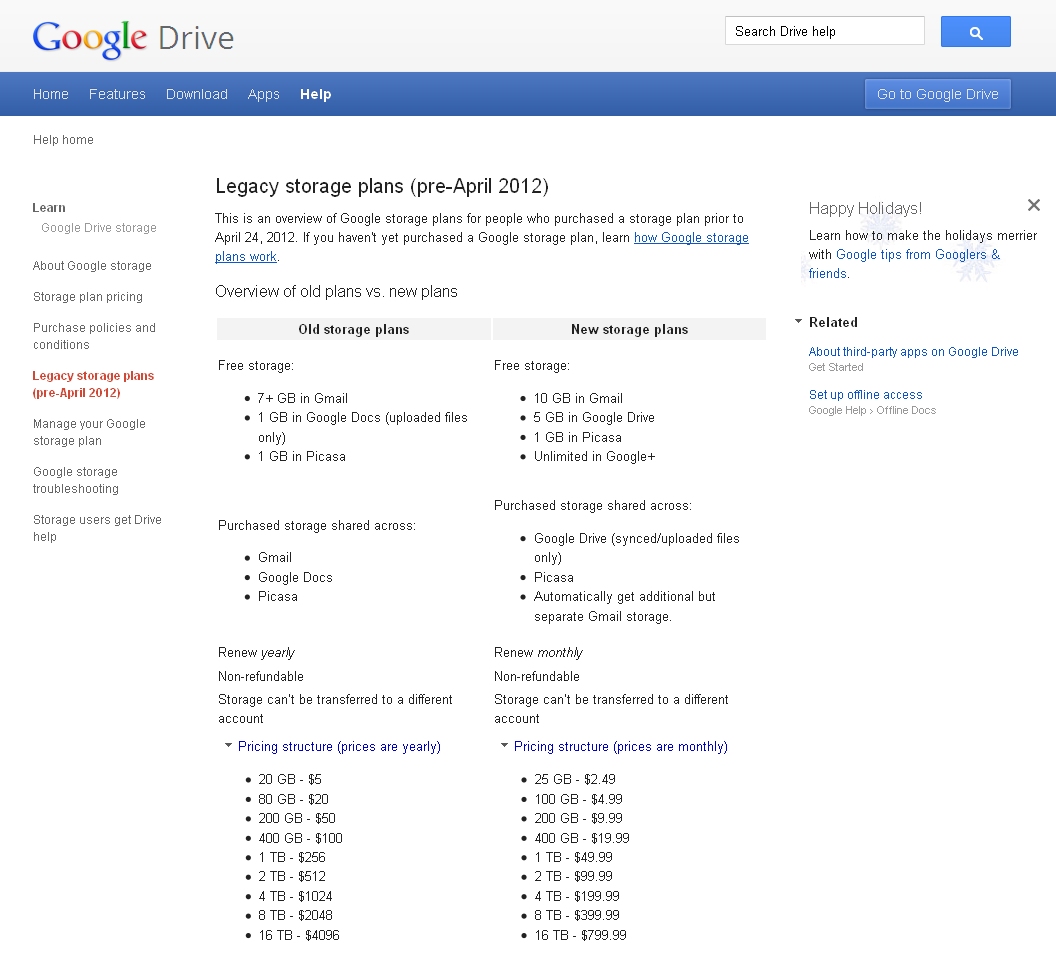Click the 1 TB - $256 price entry

(292, 858)
